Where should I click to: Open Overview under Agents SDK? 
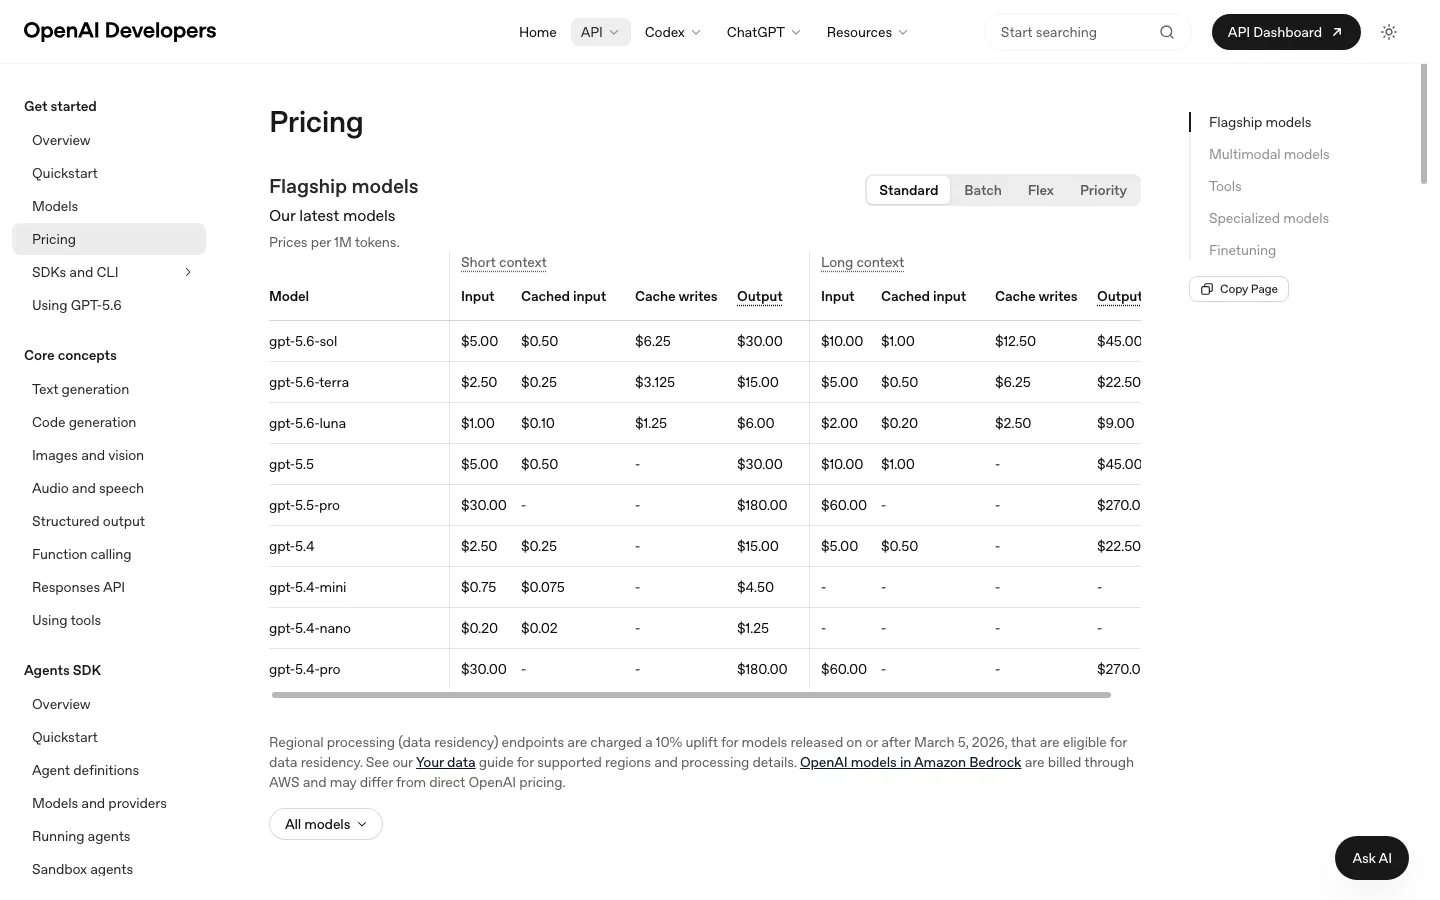(109, 704)
